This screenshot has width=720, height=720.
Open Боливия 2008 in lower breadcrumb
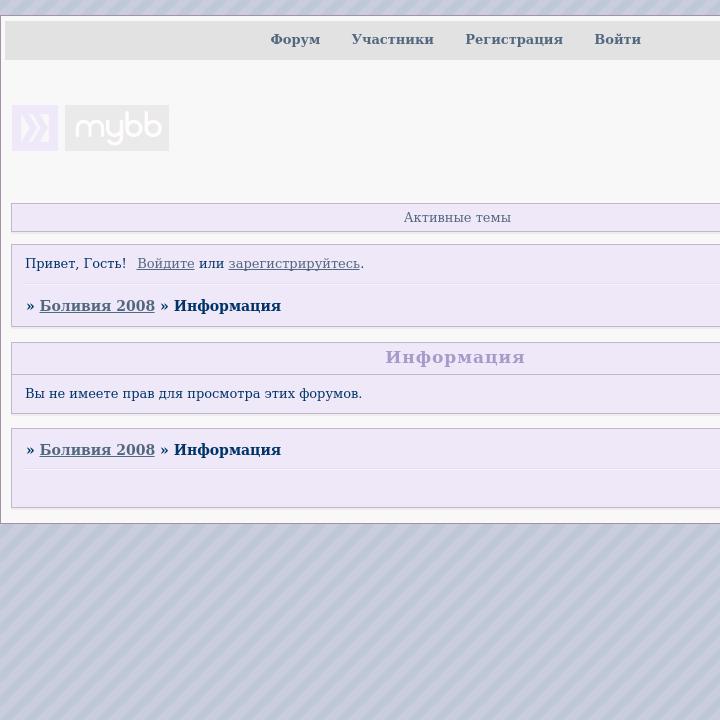[x=97, y=450]
